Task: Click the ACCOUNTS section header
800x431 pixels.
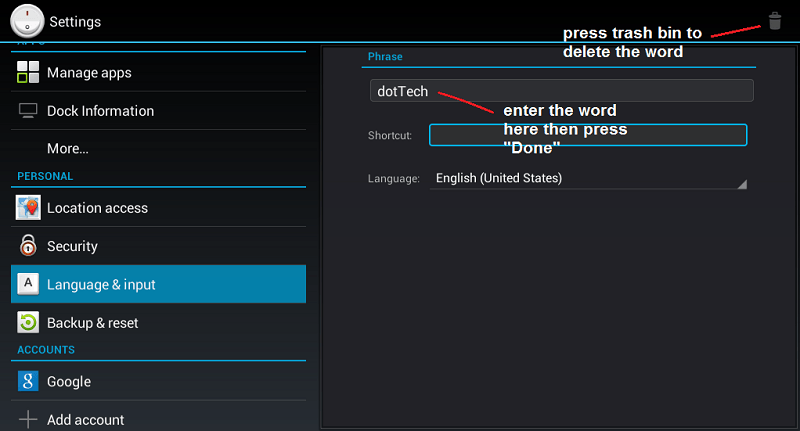Action: point(46,350)
